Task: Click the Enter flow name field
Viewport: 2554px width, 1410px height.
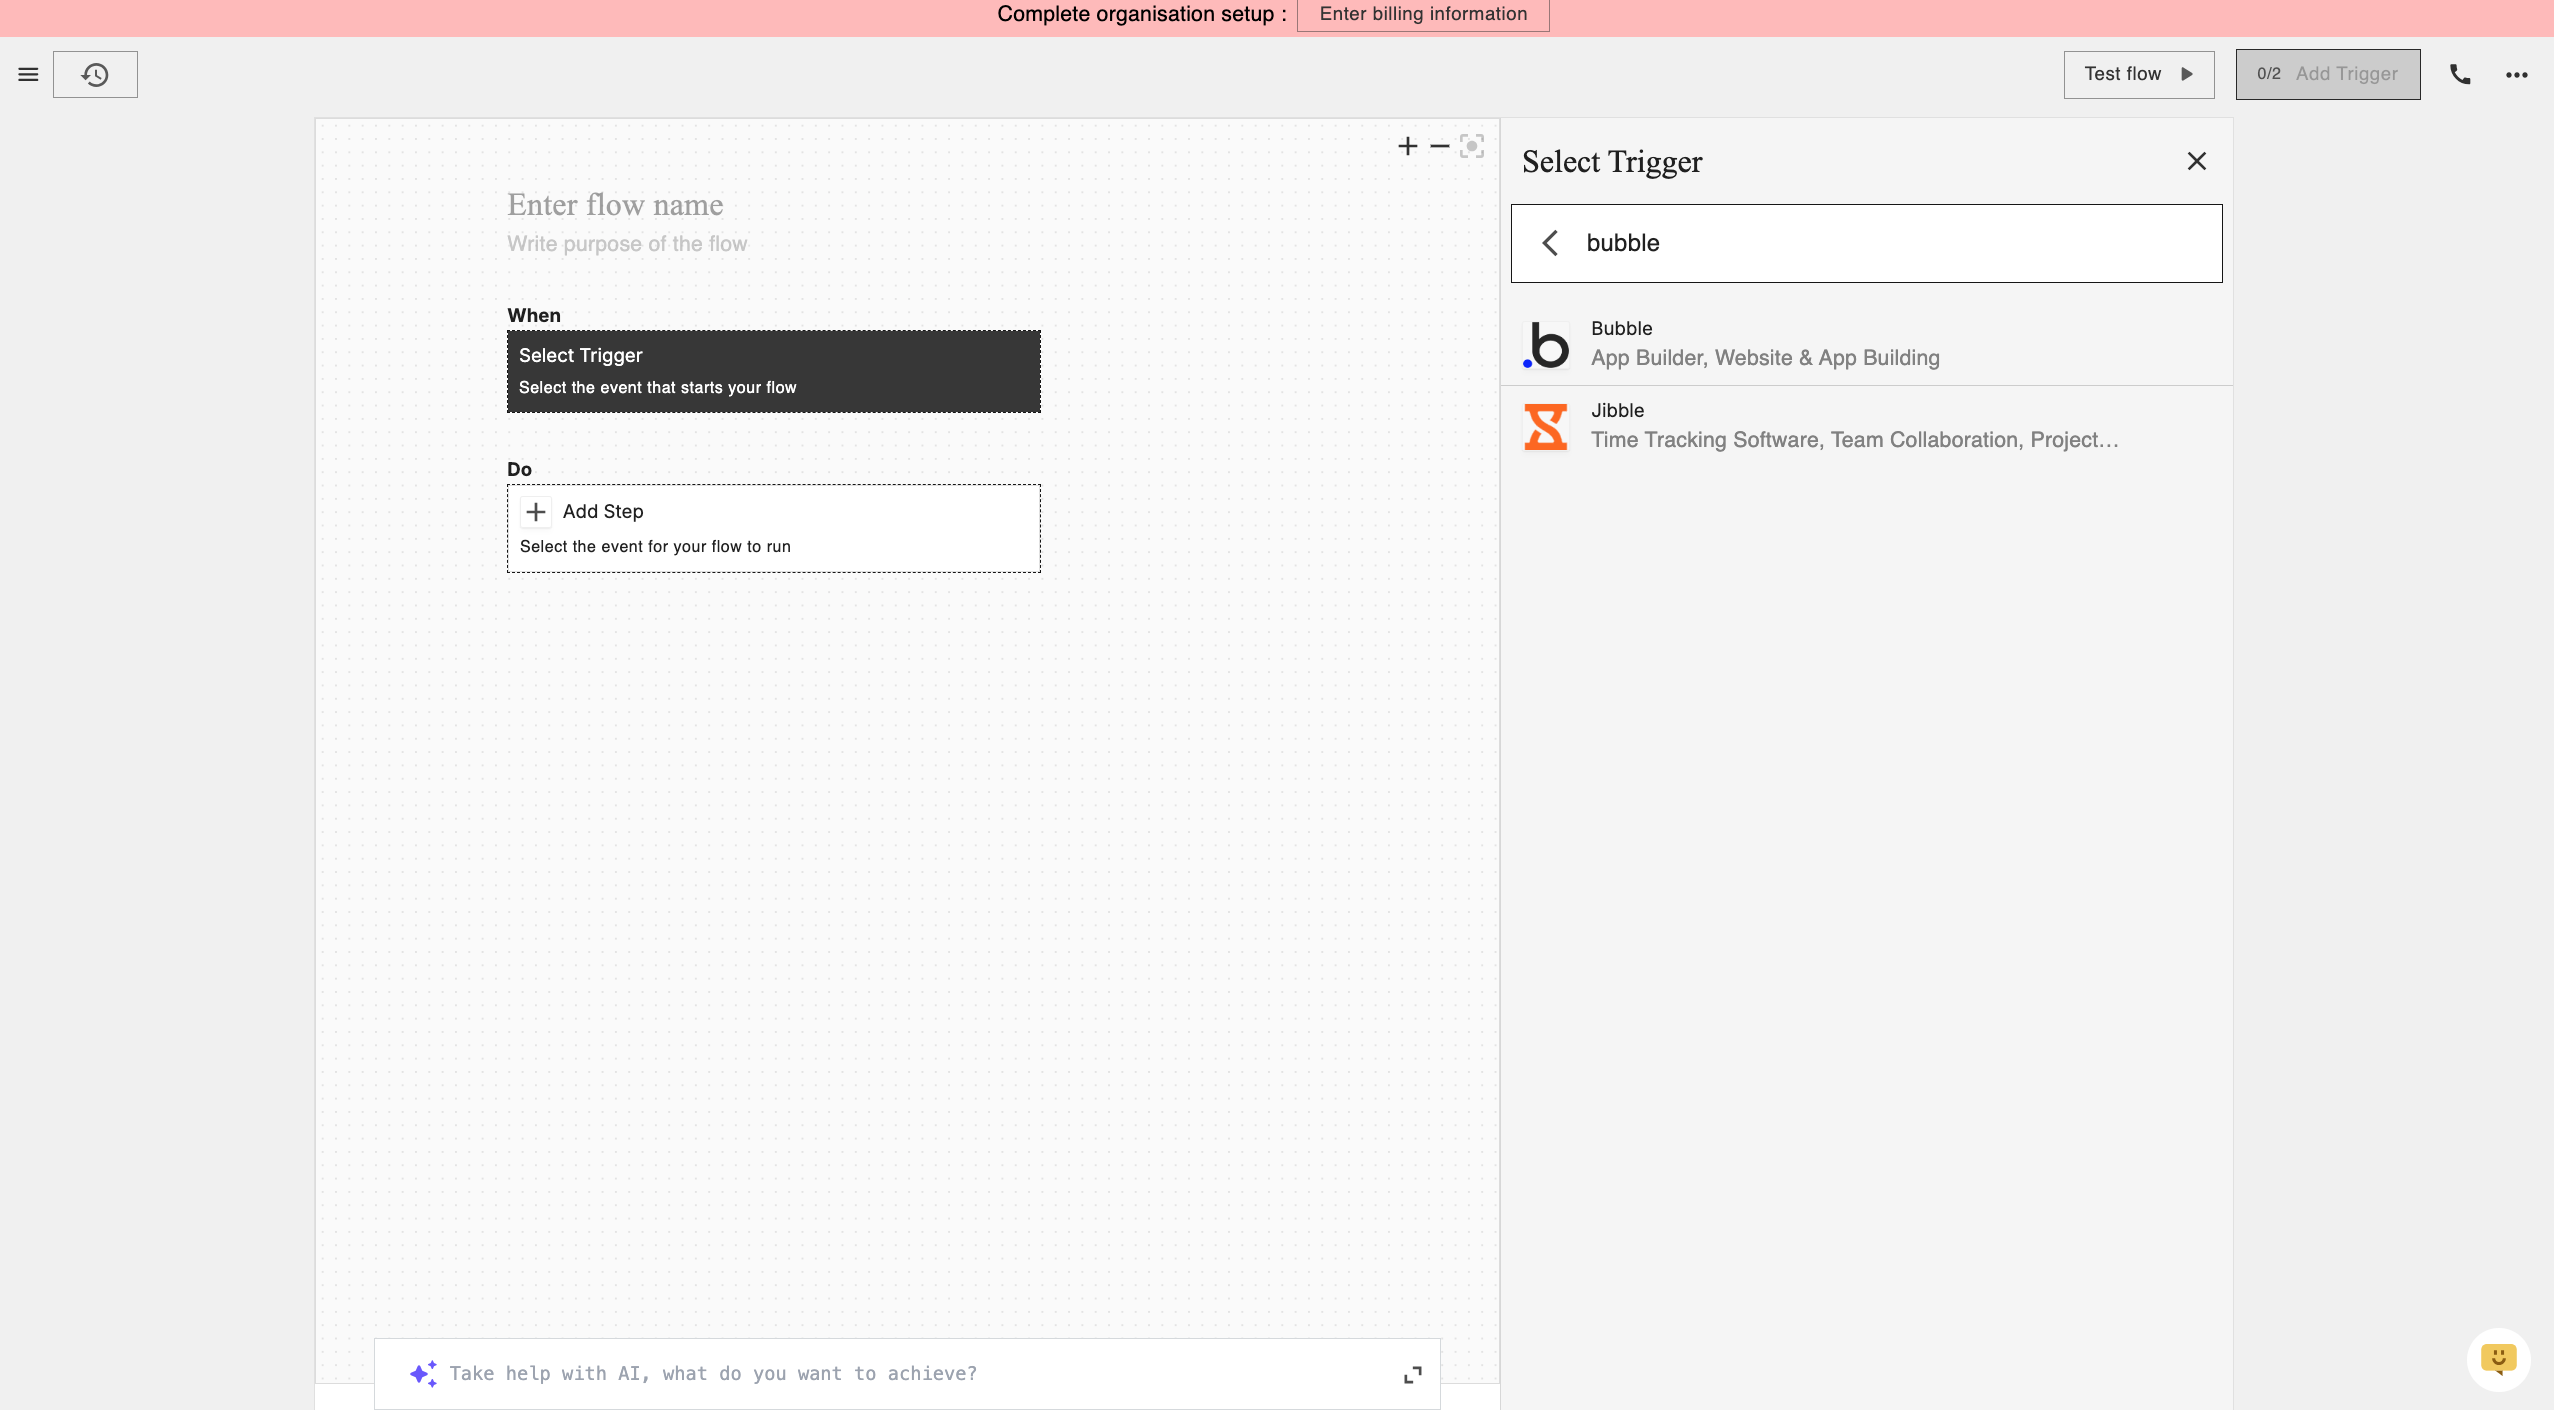Action: click(x=615, y=205)
